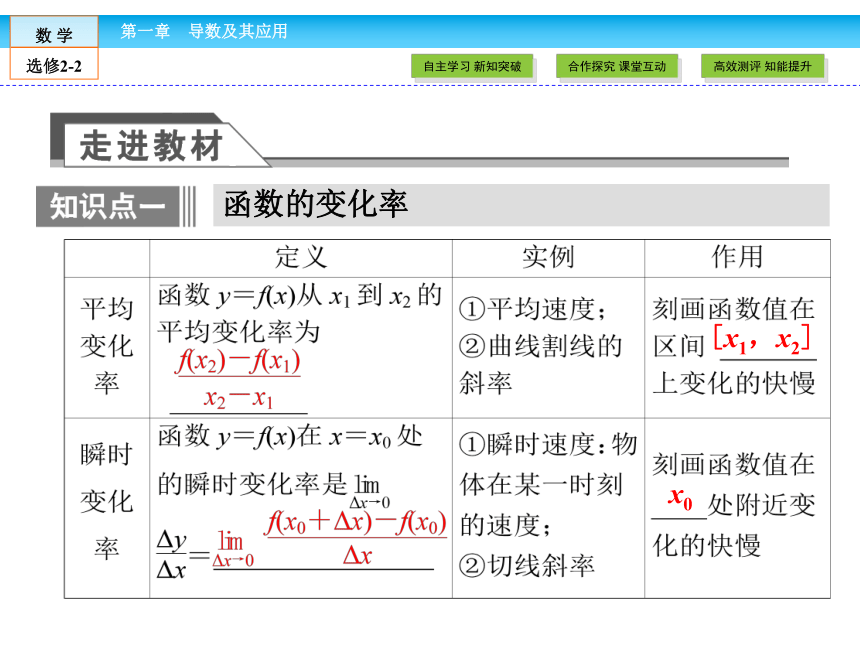Click the text ②曲线割线的斜率
This screenshot has height=645, width=860.
click(541, 364)
